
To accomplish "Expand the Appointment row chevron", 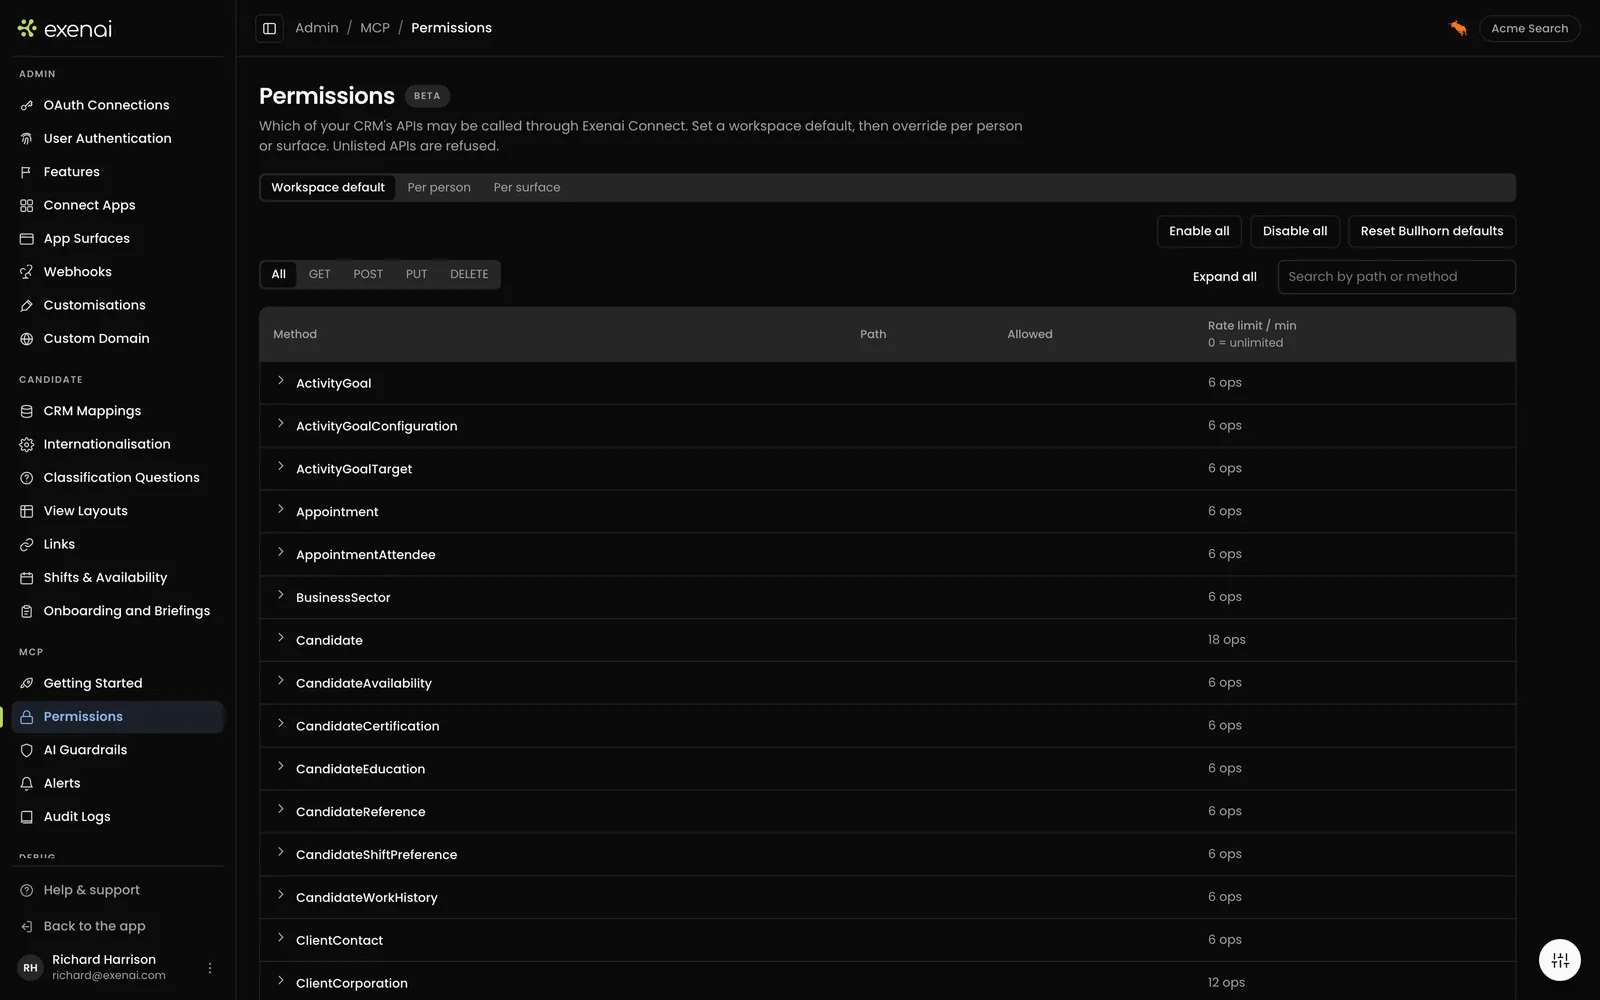I will (x=281, y=510).
